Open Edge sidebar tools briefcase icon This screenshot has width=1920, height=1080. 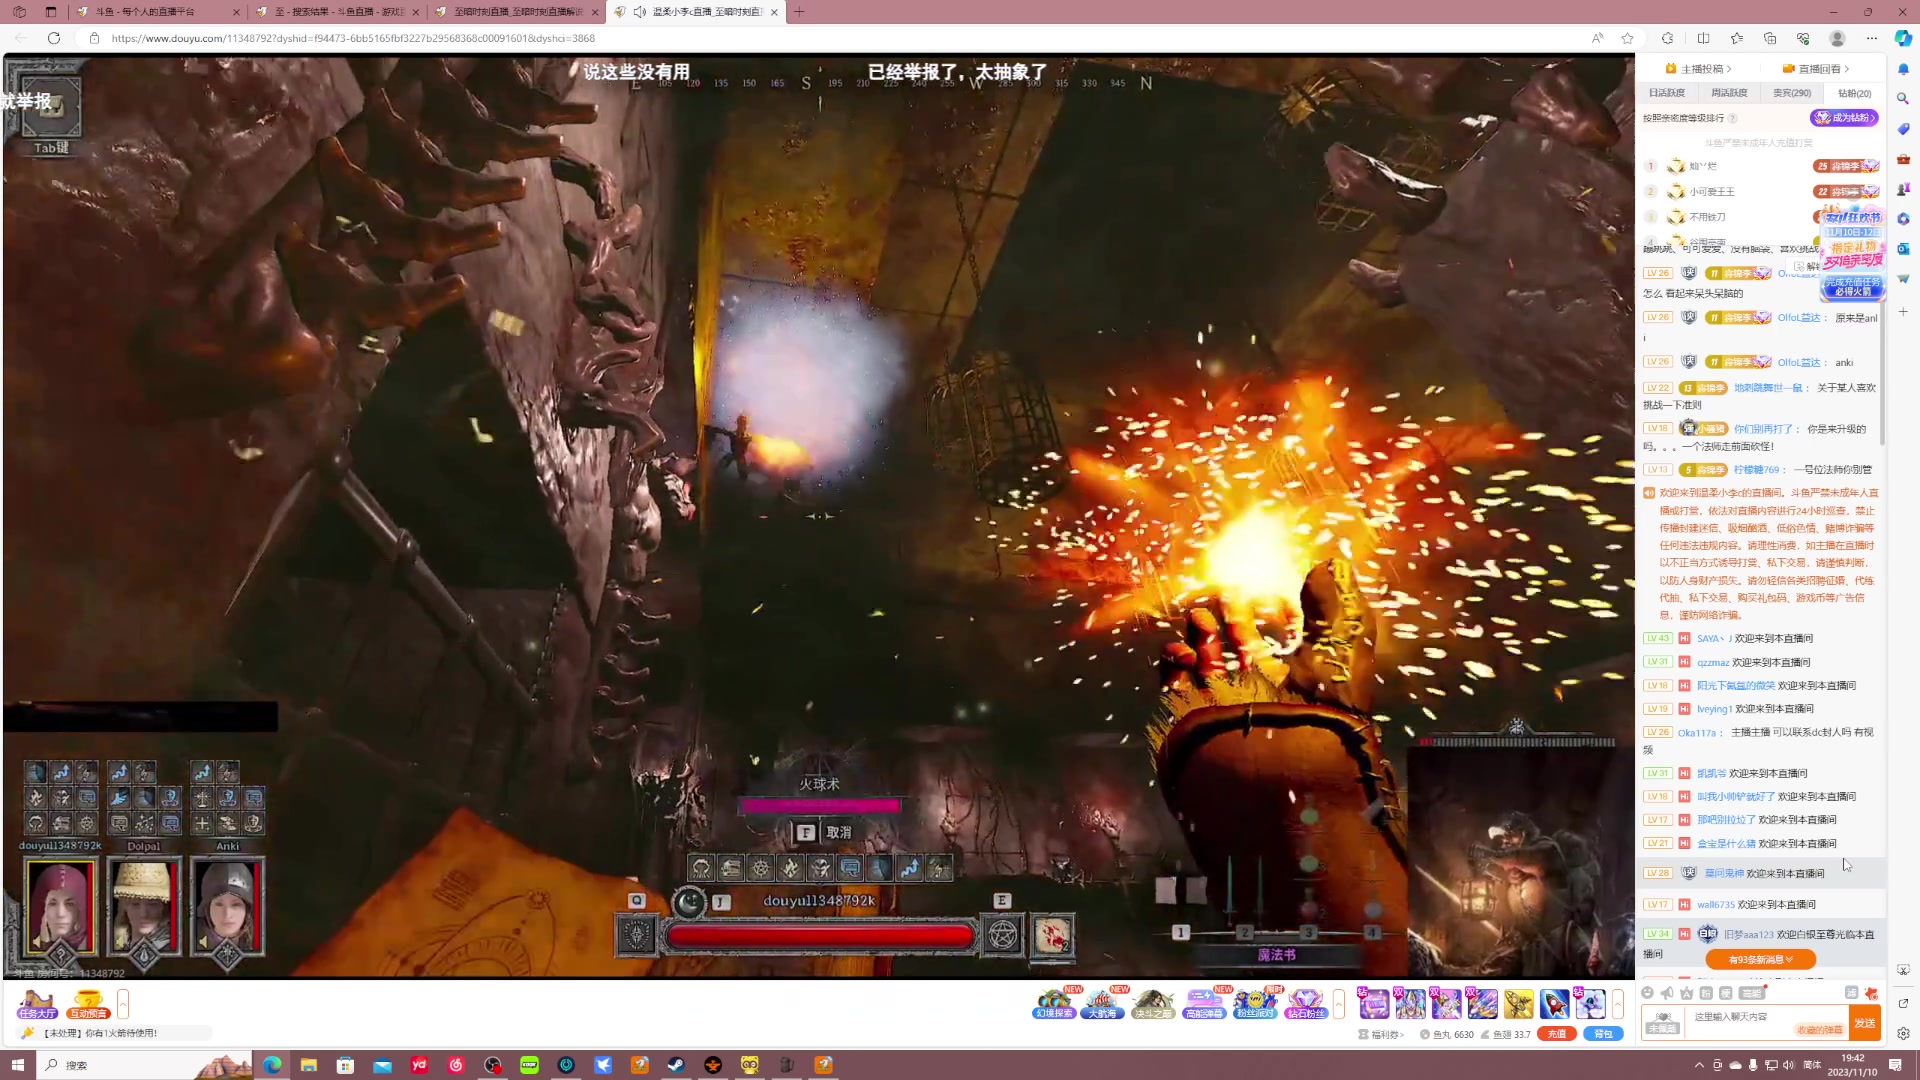[x=1903, y=158]
